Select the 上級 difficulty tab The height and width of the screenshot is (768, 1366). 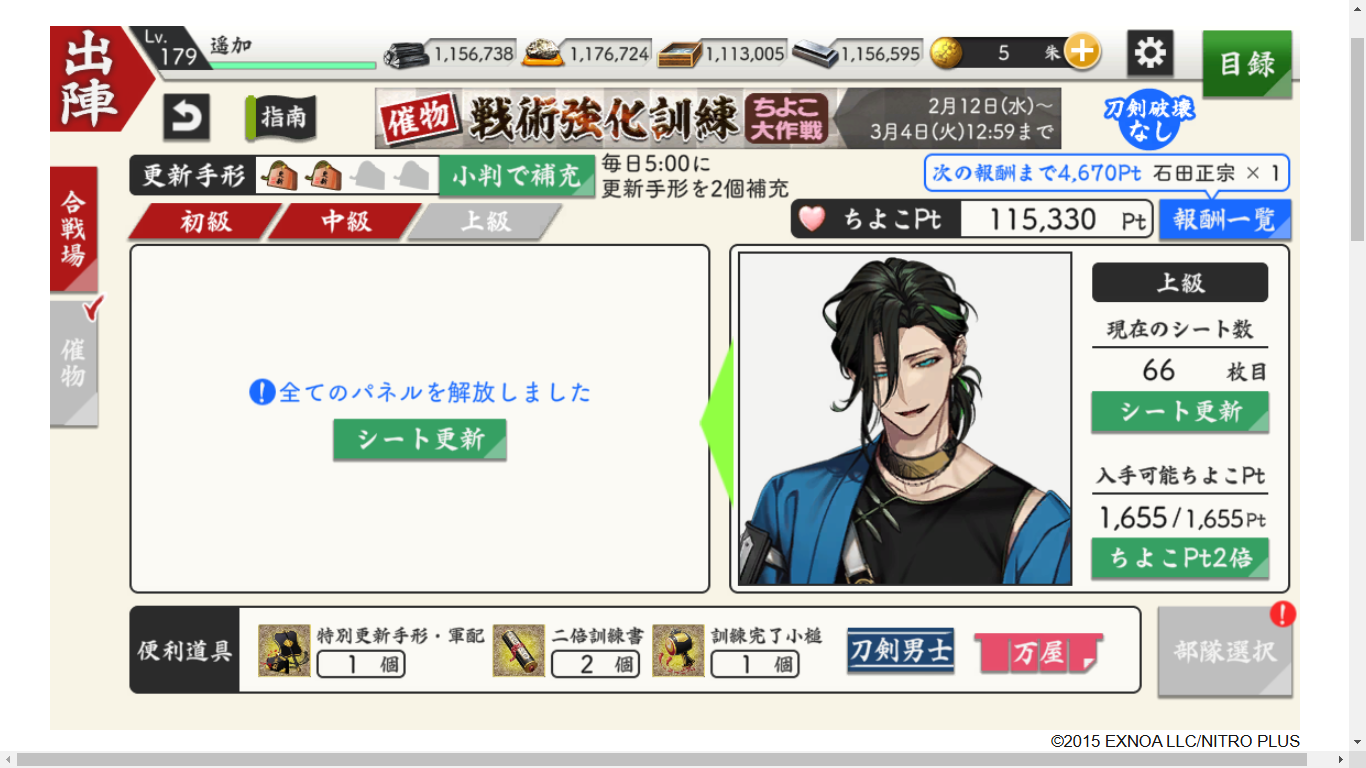[x=485, y=221]
